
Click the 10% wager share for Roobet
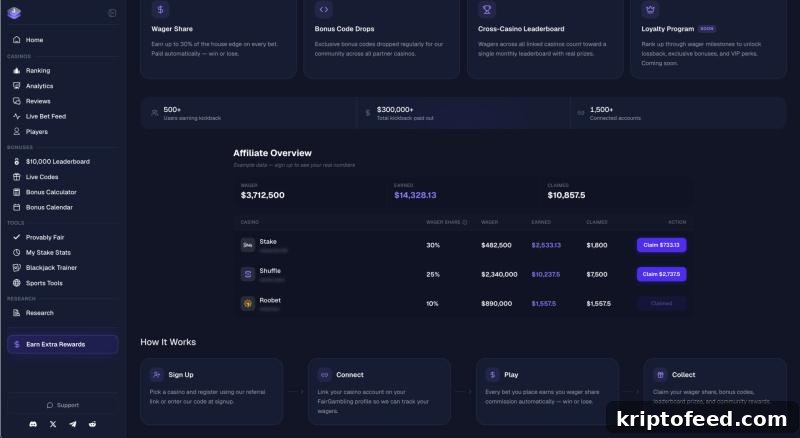[432, 304]
